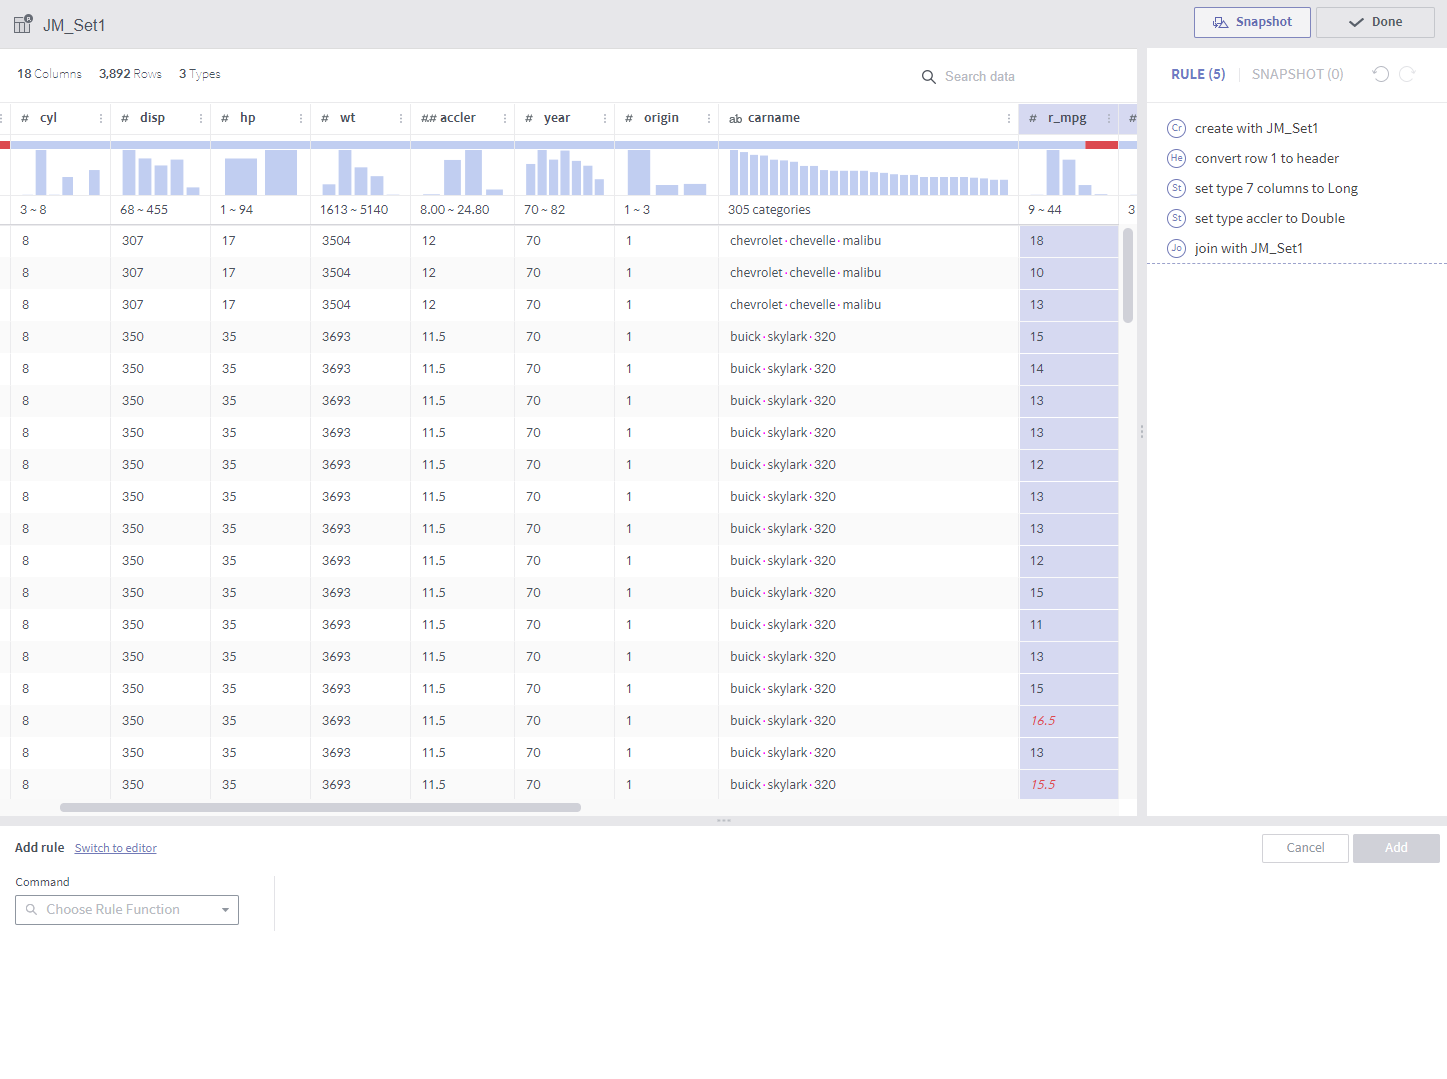Viewport: 1447px width, 1079px height.
Task: Click the JM_Set1 dataset title
Action: pyautogui.click(x=74, y=25)
